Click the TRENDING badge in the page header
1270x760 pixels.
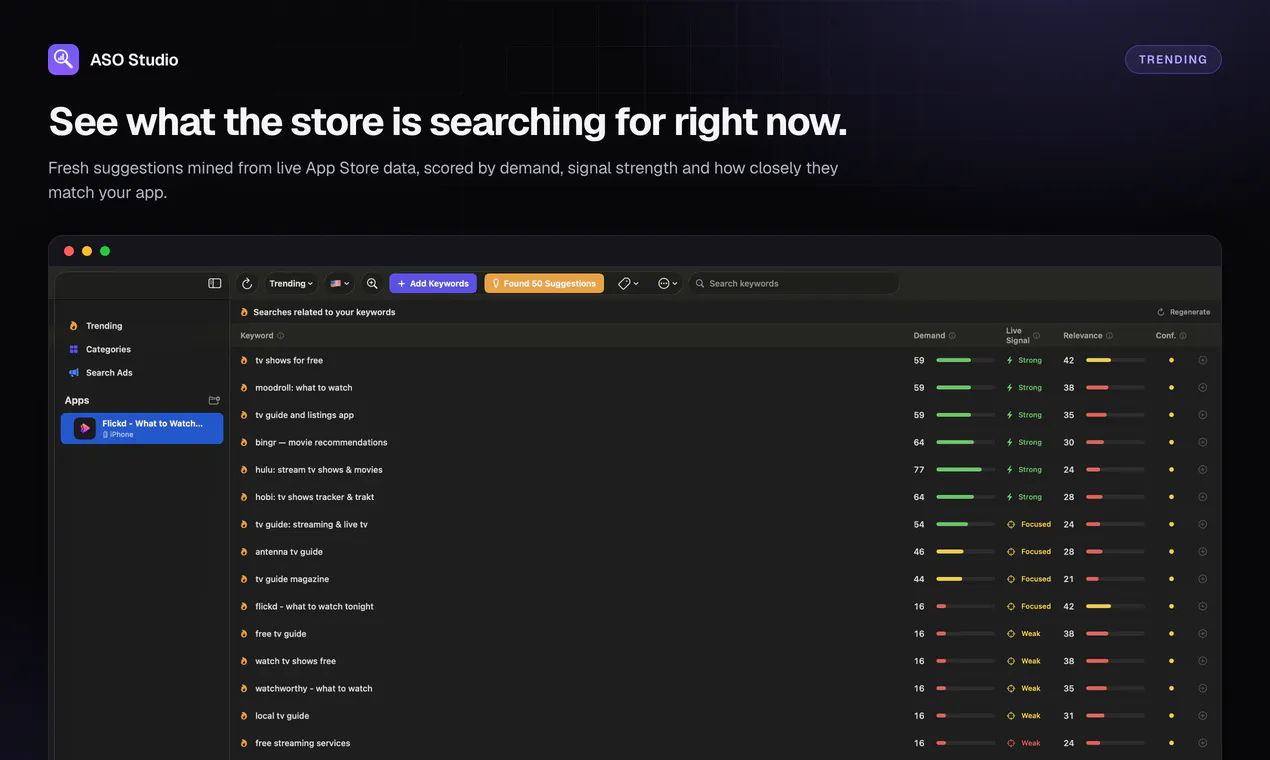pyautogui.click(x=1173, y=59)
